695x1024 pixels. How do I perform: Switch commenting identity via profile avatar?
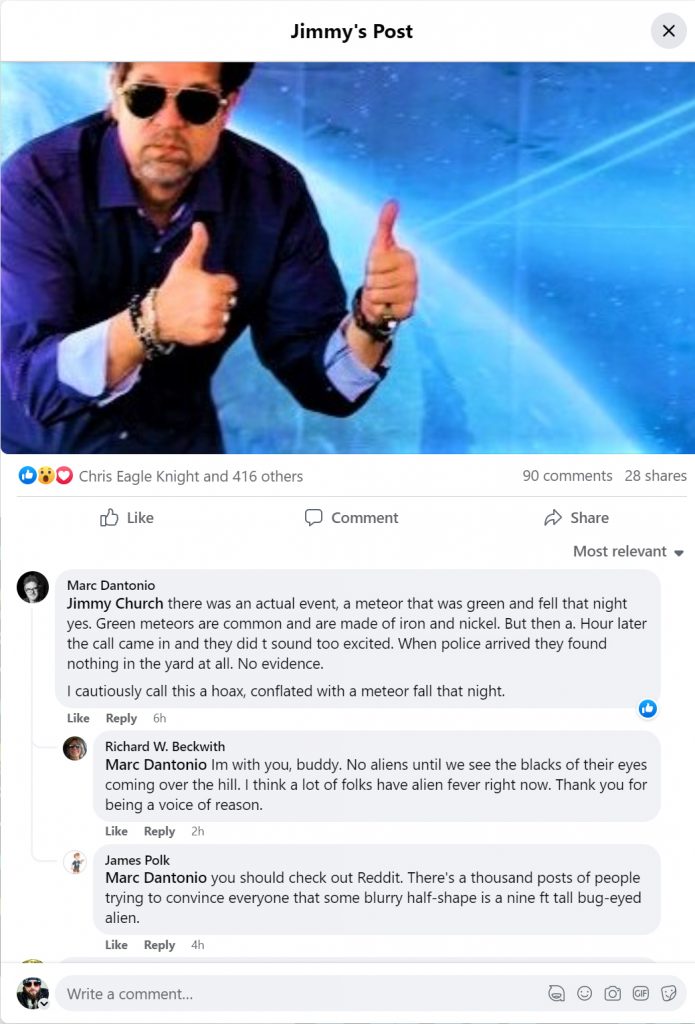pos(33,993)
